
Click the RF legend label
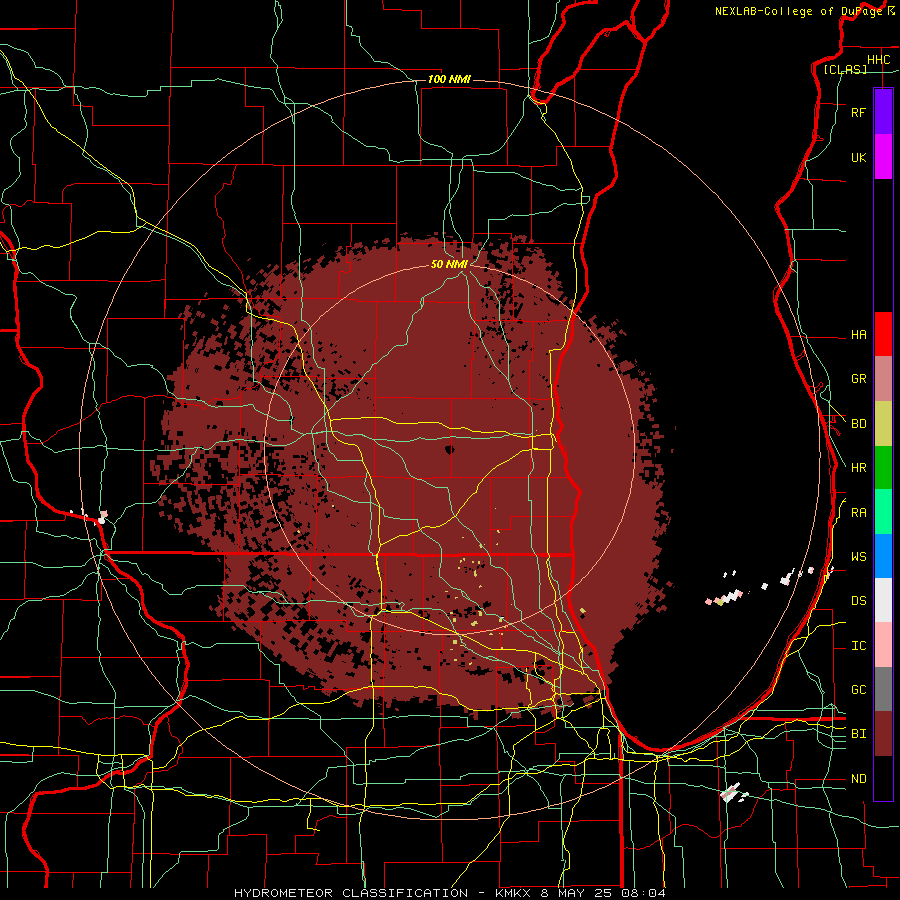point(858,112)
